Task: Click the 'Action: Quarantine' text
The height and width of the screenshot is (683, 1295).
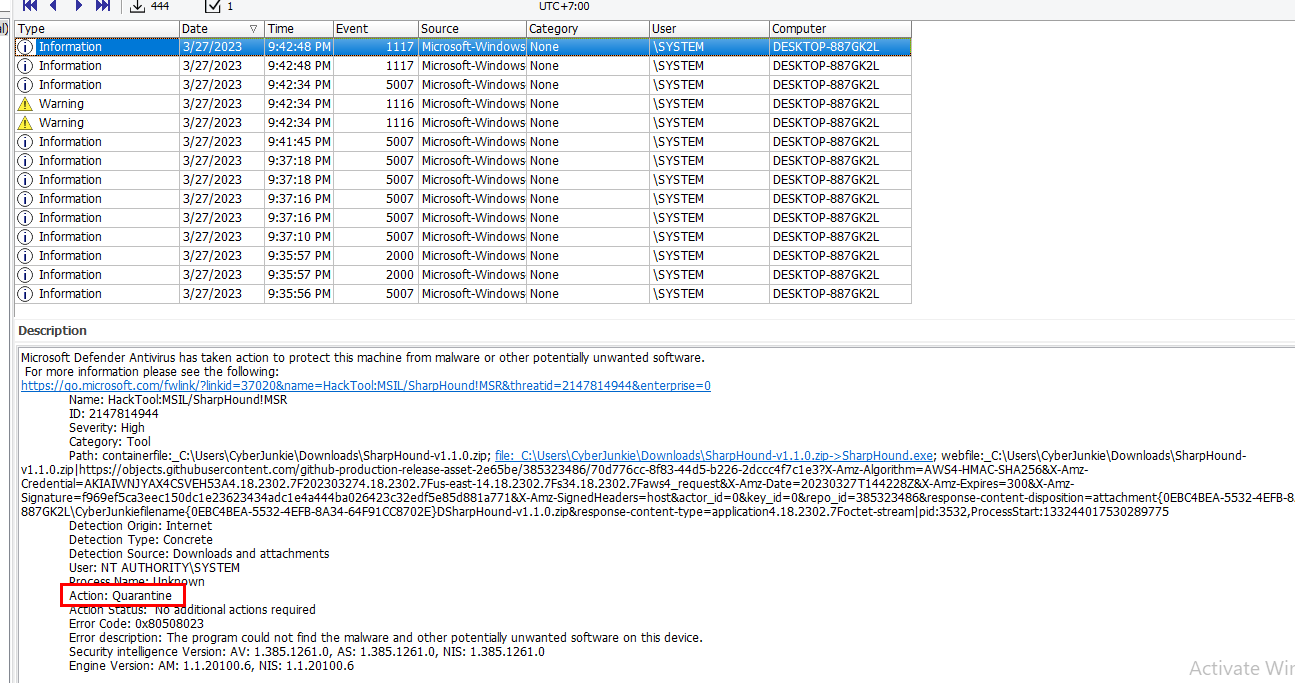Action: click(120, 595)
